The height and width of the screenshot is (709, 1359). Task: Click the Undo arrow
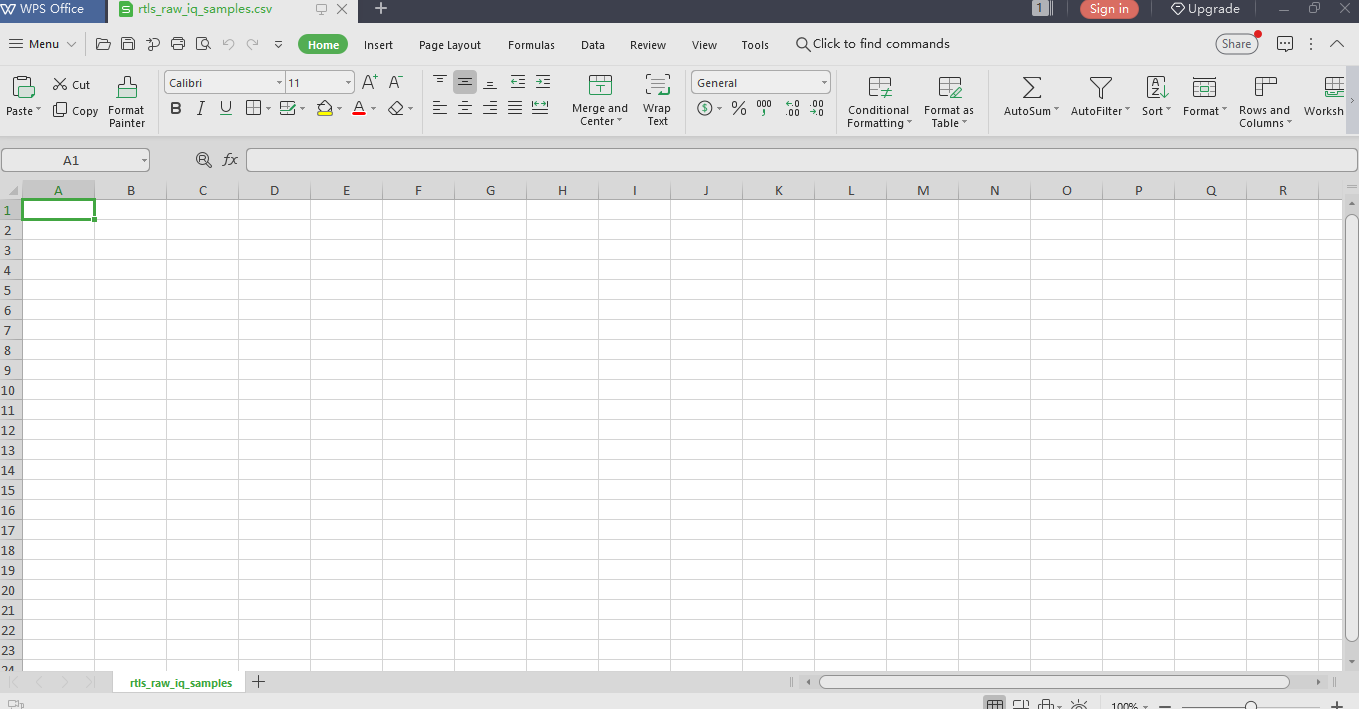pyautogui.click(x=228, y=44)
